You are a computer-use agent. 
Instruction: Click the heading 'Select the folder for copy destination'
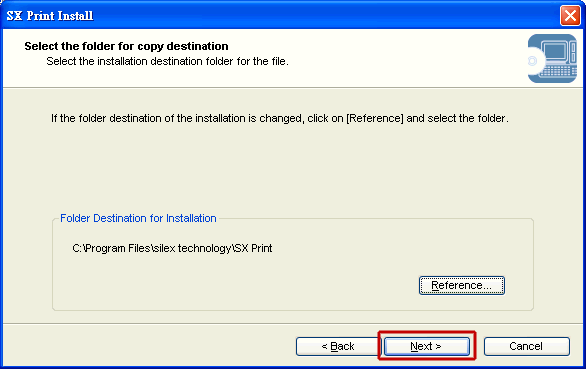tap(126, 46)
